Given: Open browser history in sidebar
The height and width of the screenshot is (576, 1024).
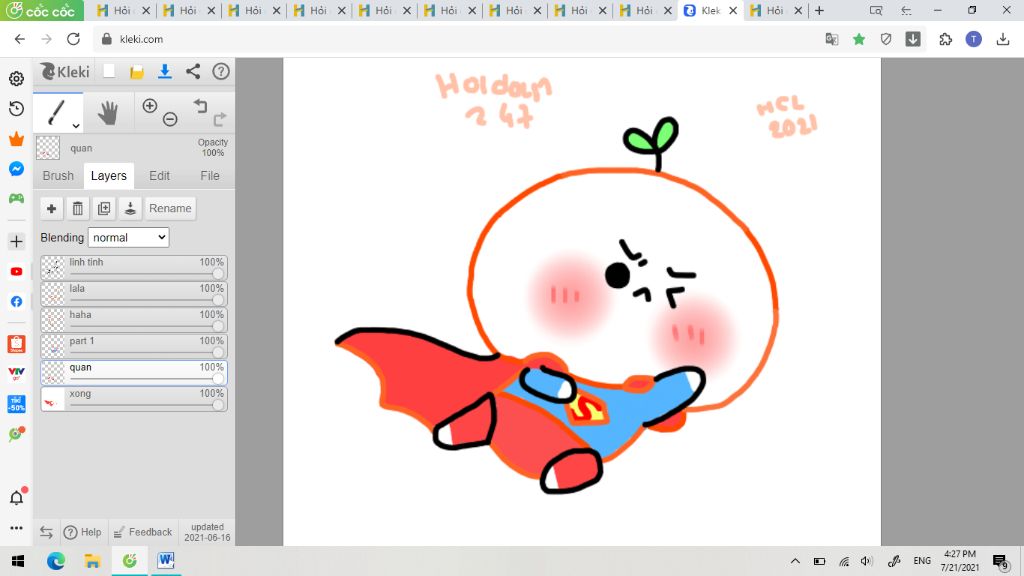Looking at the screenshot, I should (16, 108).
